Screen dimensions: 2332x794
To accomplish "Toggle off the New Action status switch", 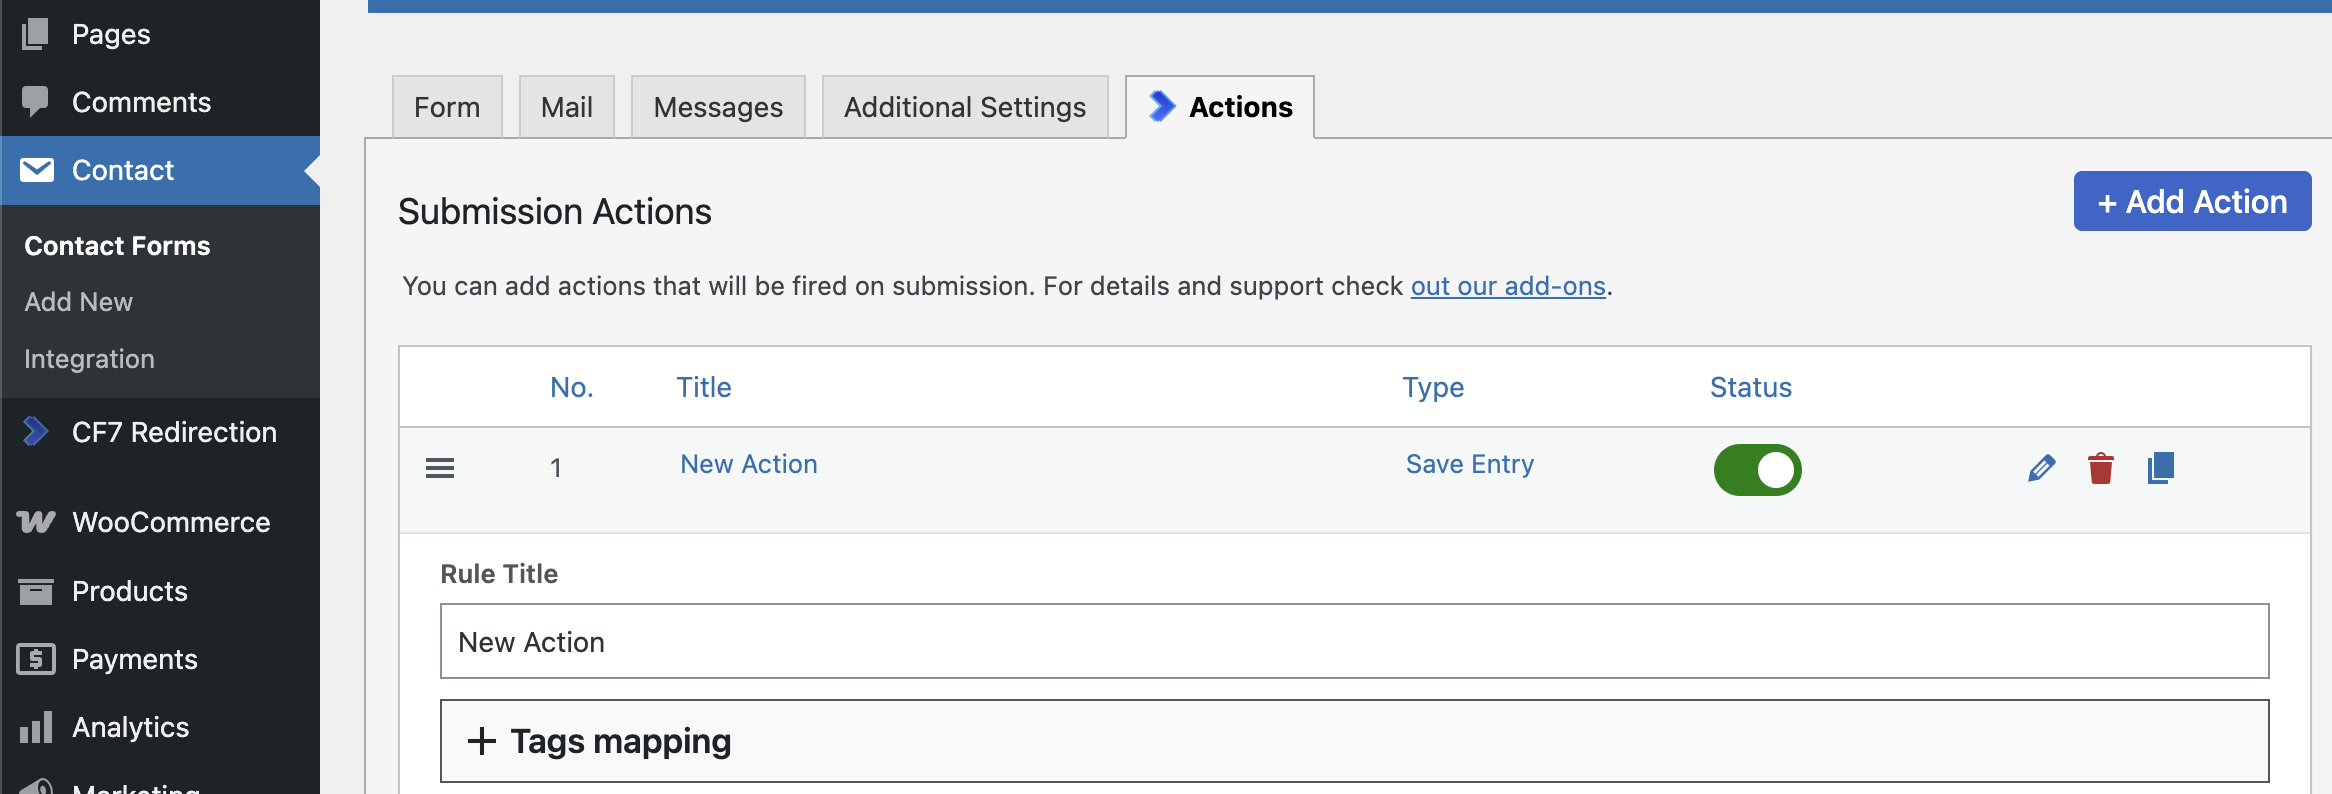I will [1757, 470].
